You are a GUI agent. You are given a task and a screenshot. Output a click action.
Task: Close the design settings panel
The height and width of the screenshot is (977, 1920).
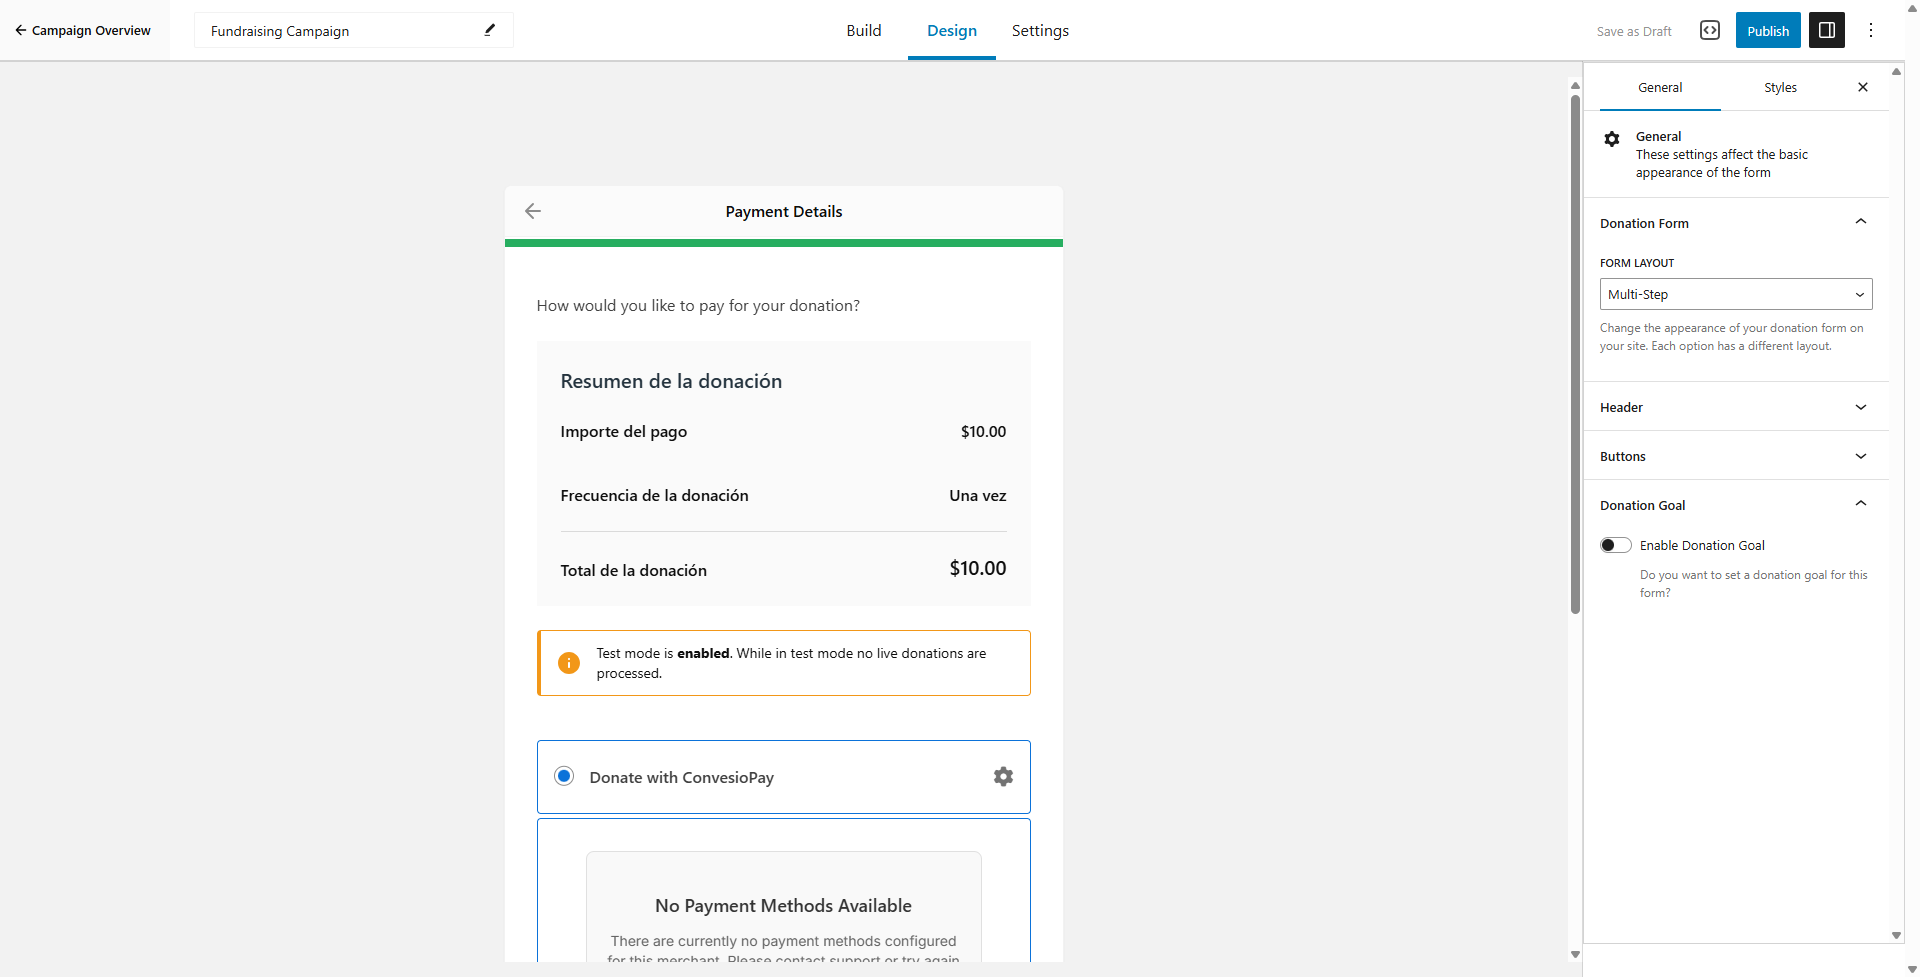tap(1863, 87)
